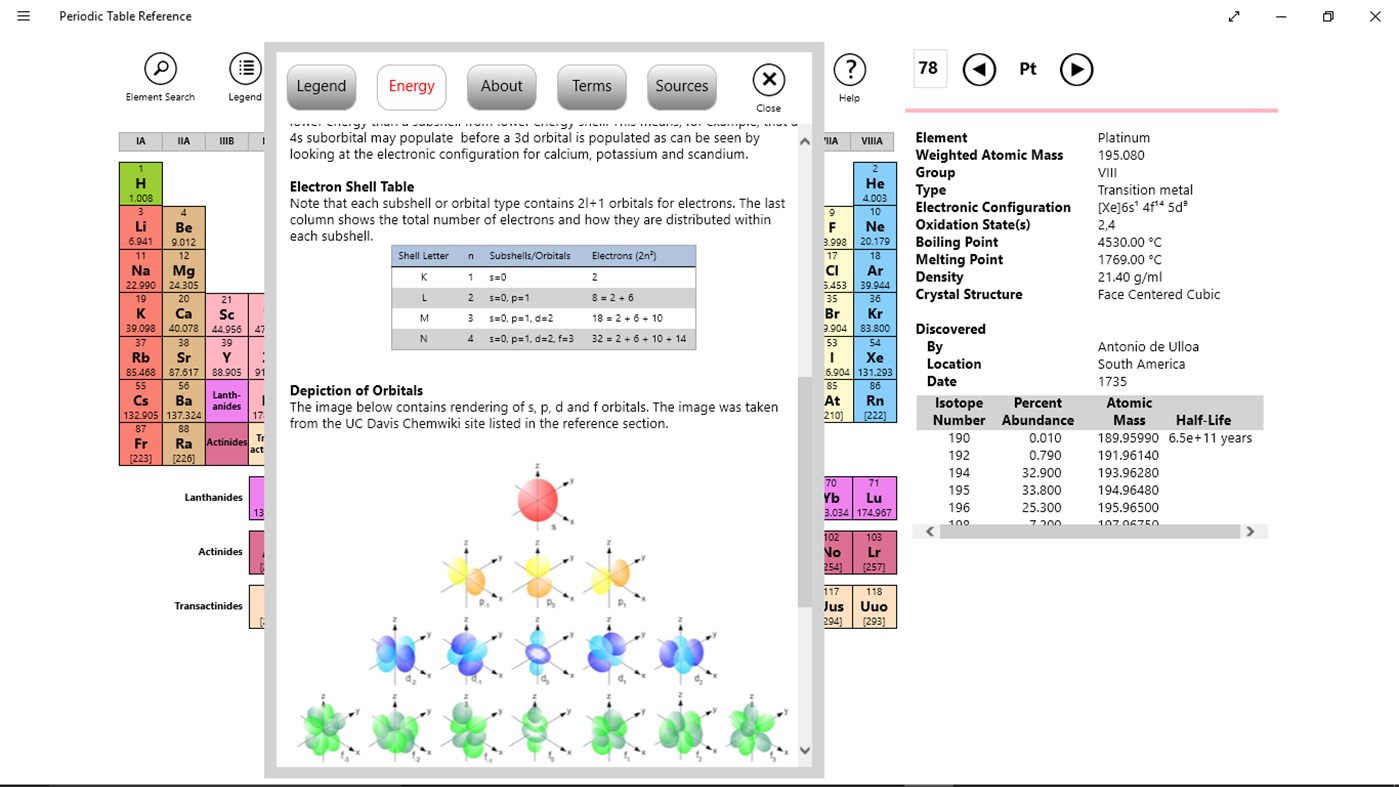1399x787 pixels.
Task: Open the Sources section
Action: 681,86
